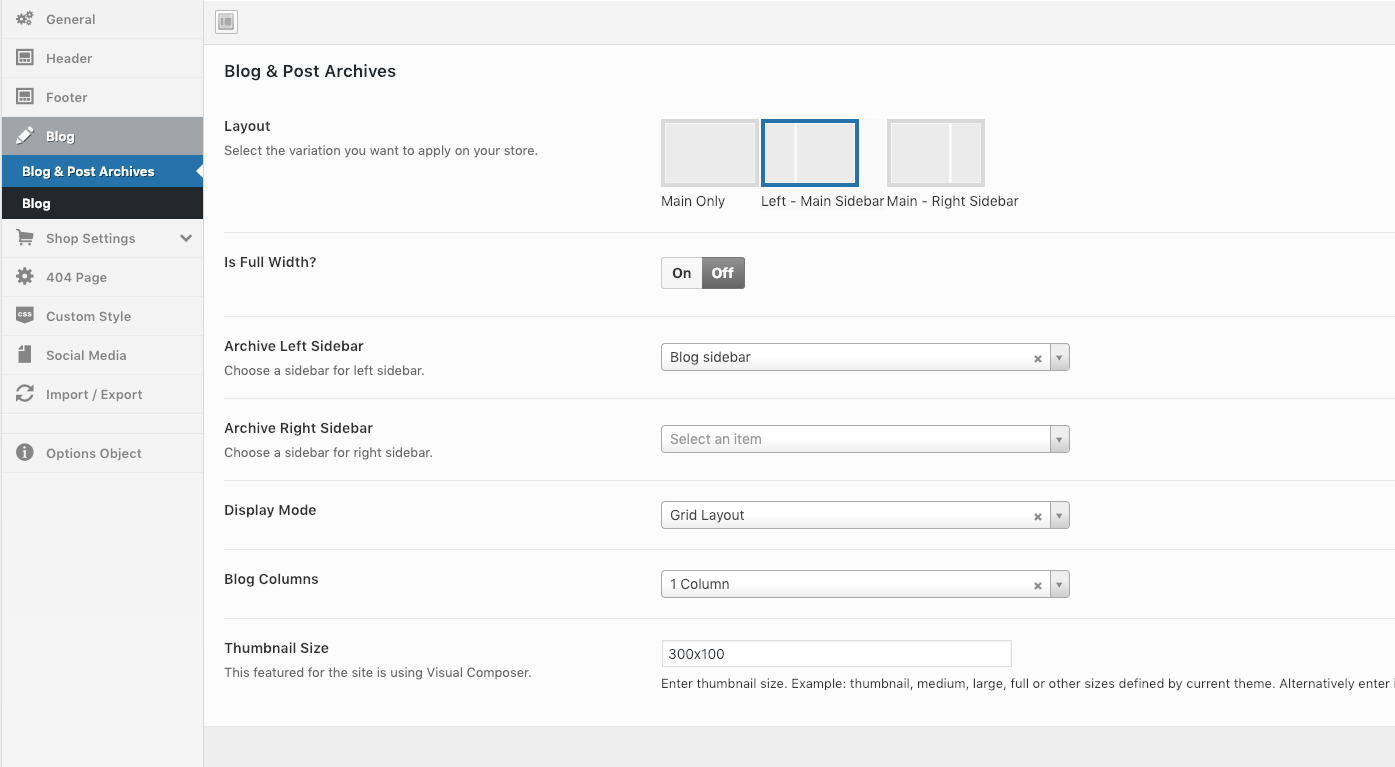Clear the 1 Column selection
This screenshot has width=1395, height=767.
1037,585
